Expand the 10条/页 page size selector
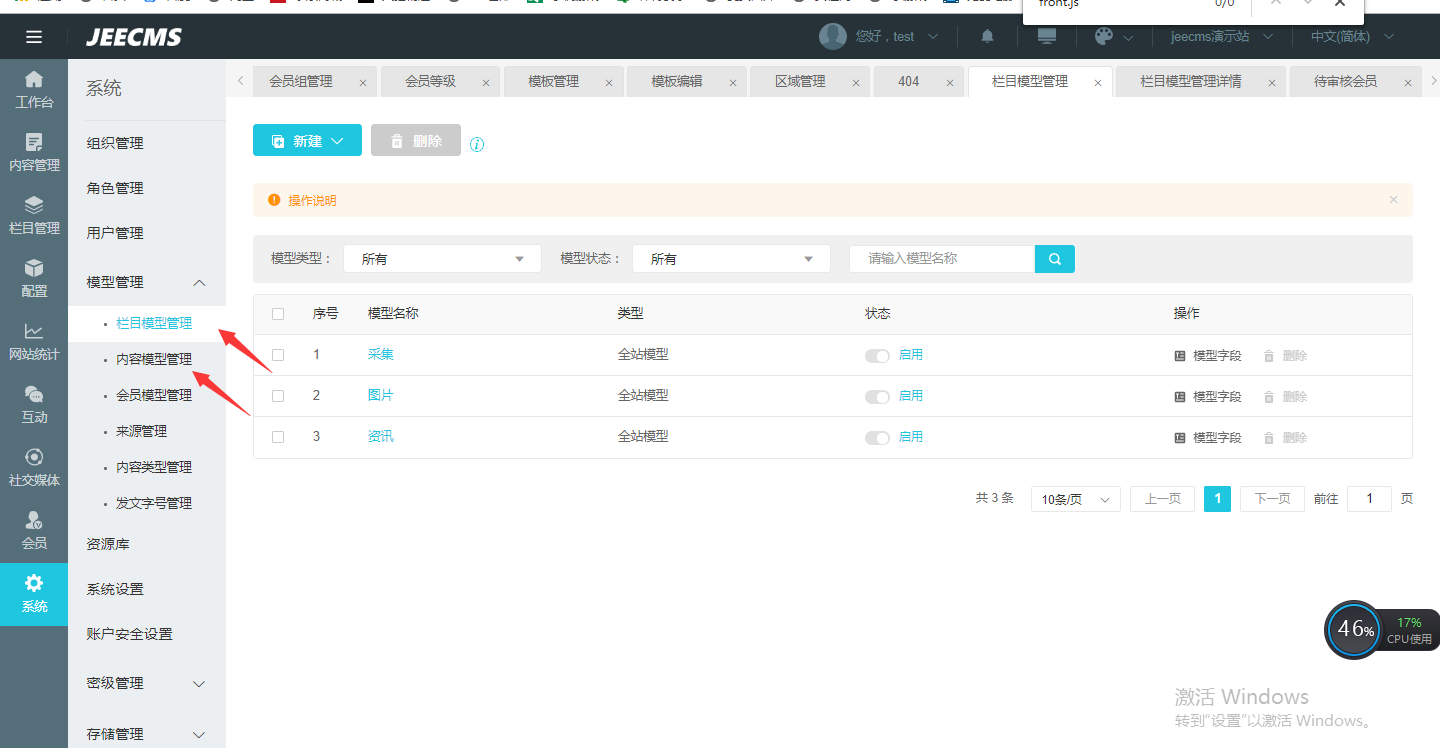The width and height of the screenshot is (1440, 748). [x=1075, y=499]
